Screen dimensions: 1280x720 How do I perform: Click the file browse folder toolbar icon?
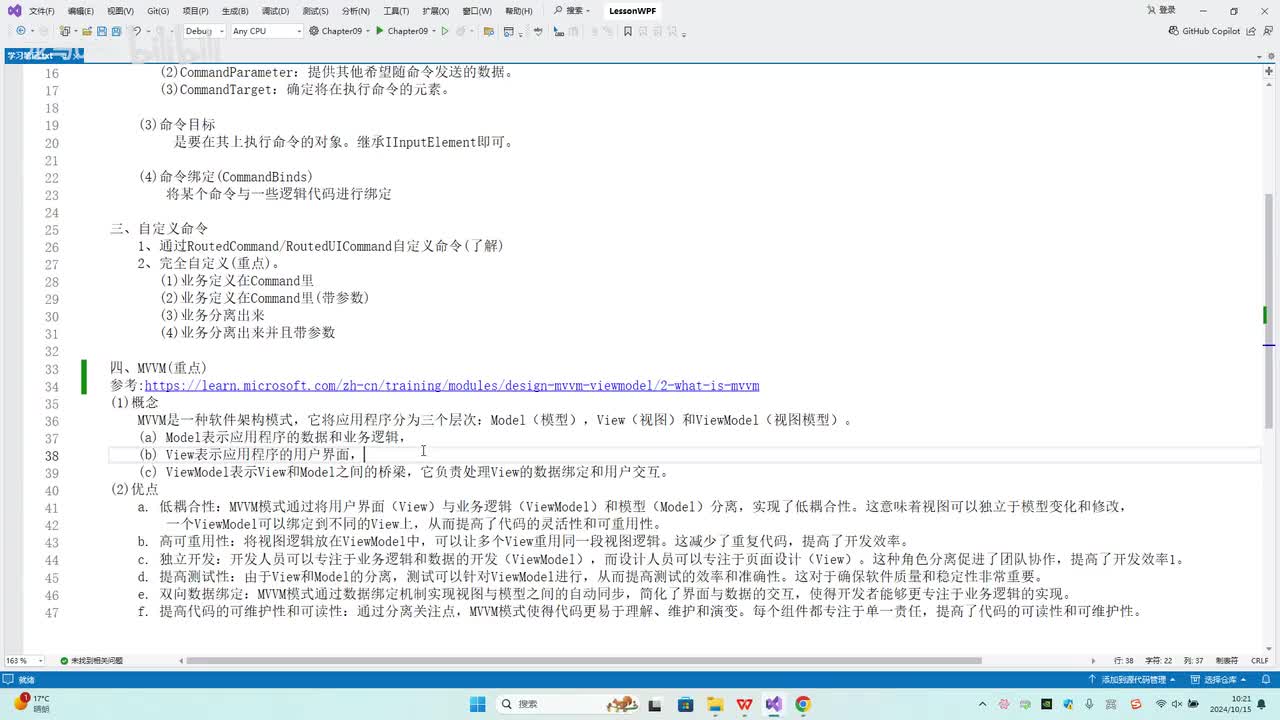[491, 31]
